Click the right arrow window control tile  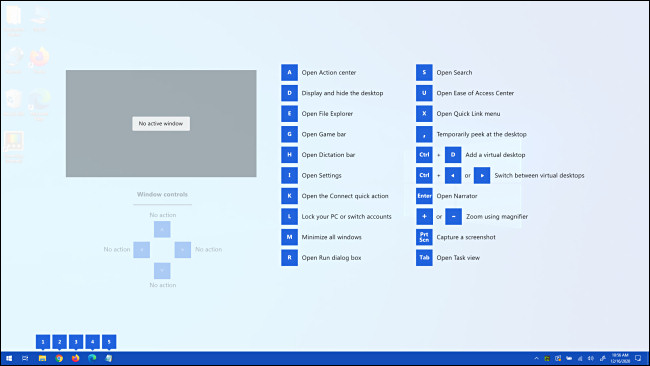pos(183,250)
